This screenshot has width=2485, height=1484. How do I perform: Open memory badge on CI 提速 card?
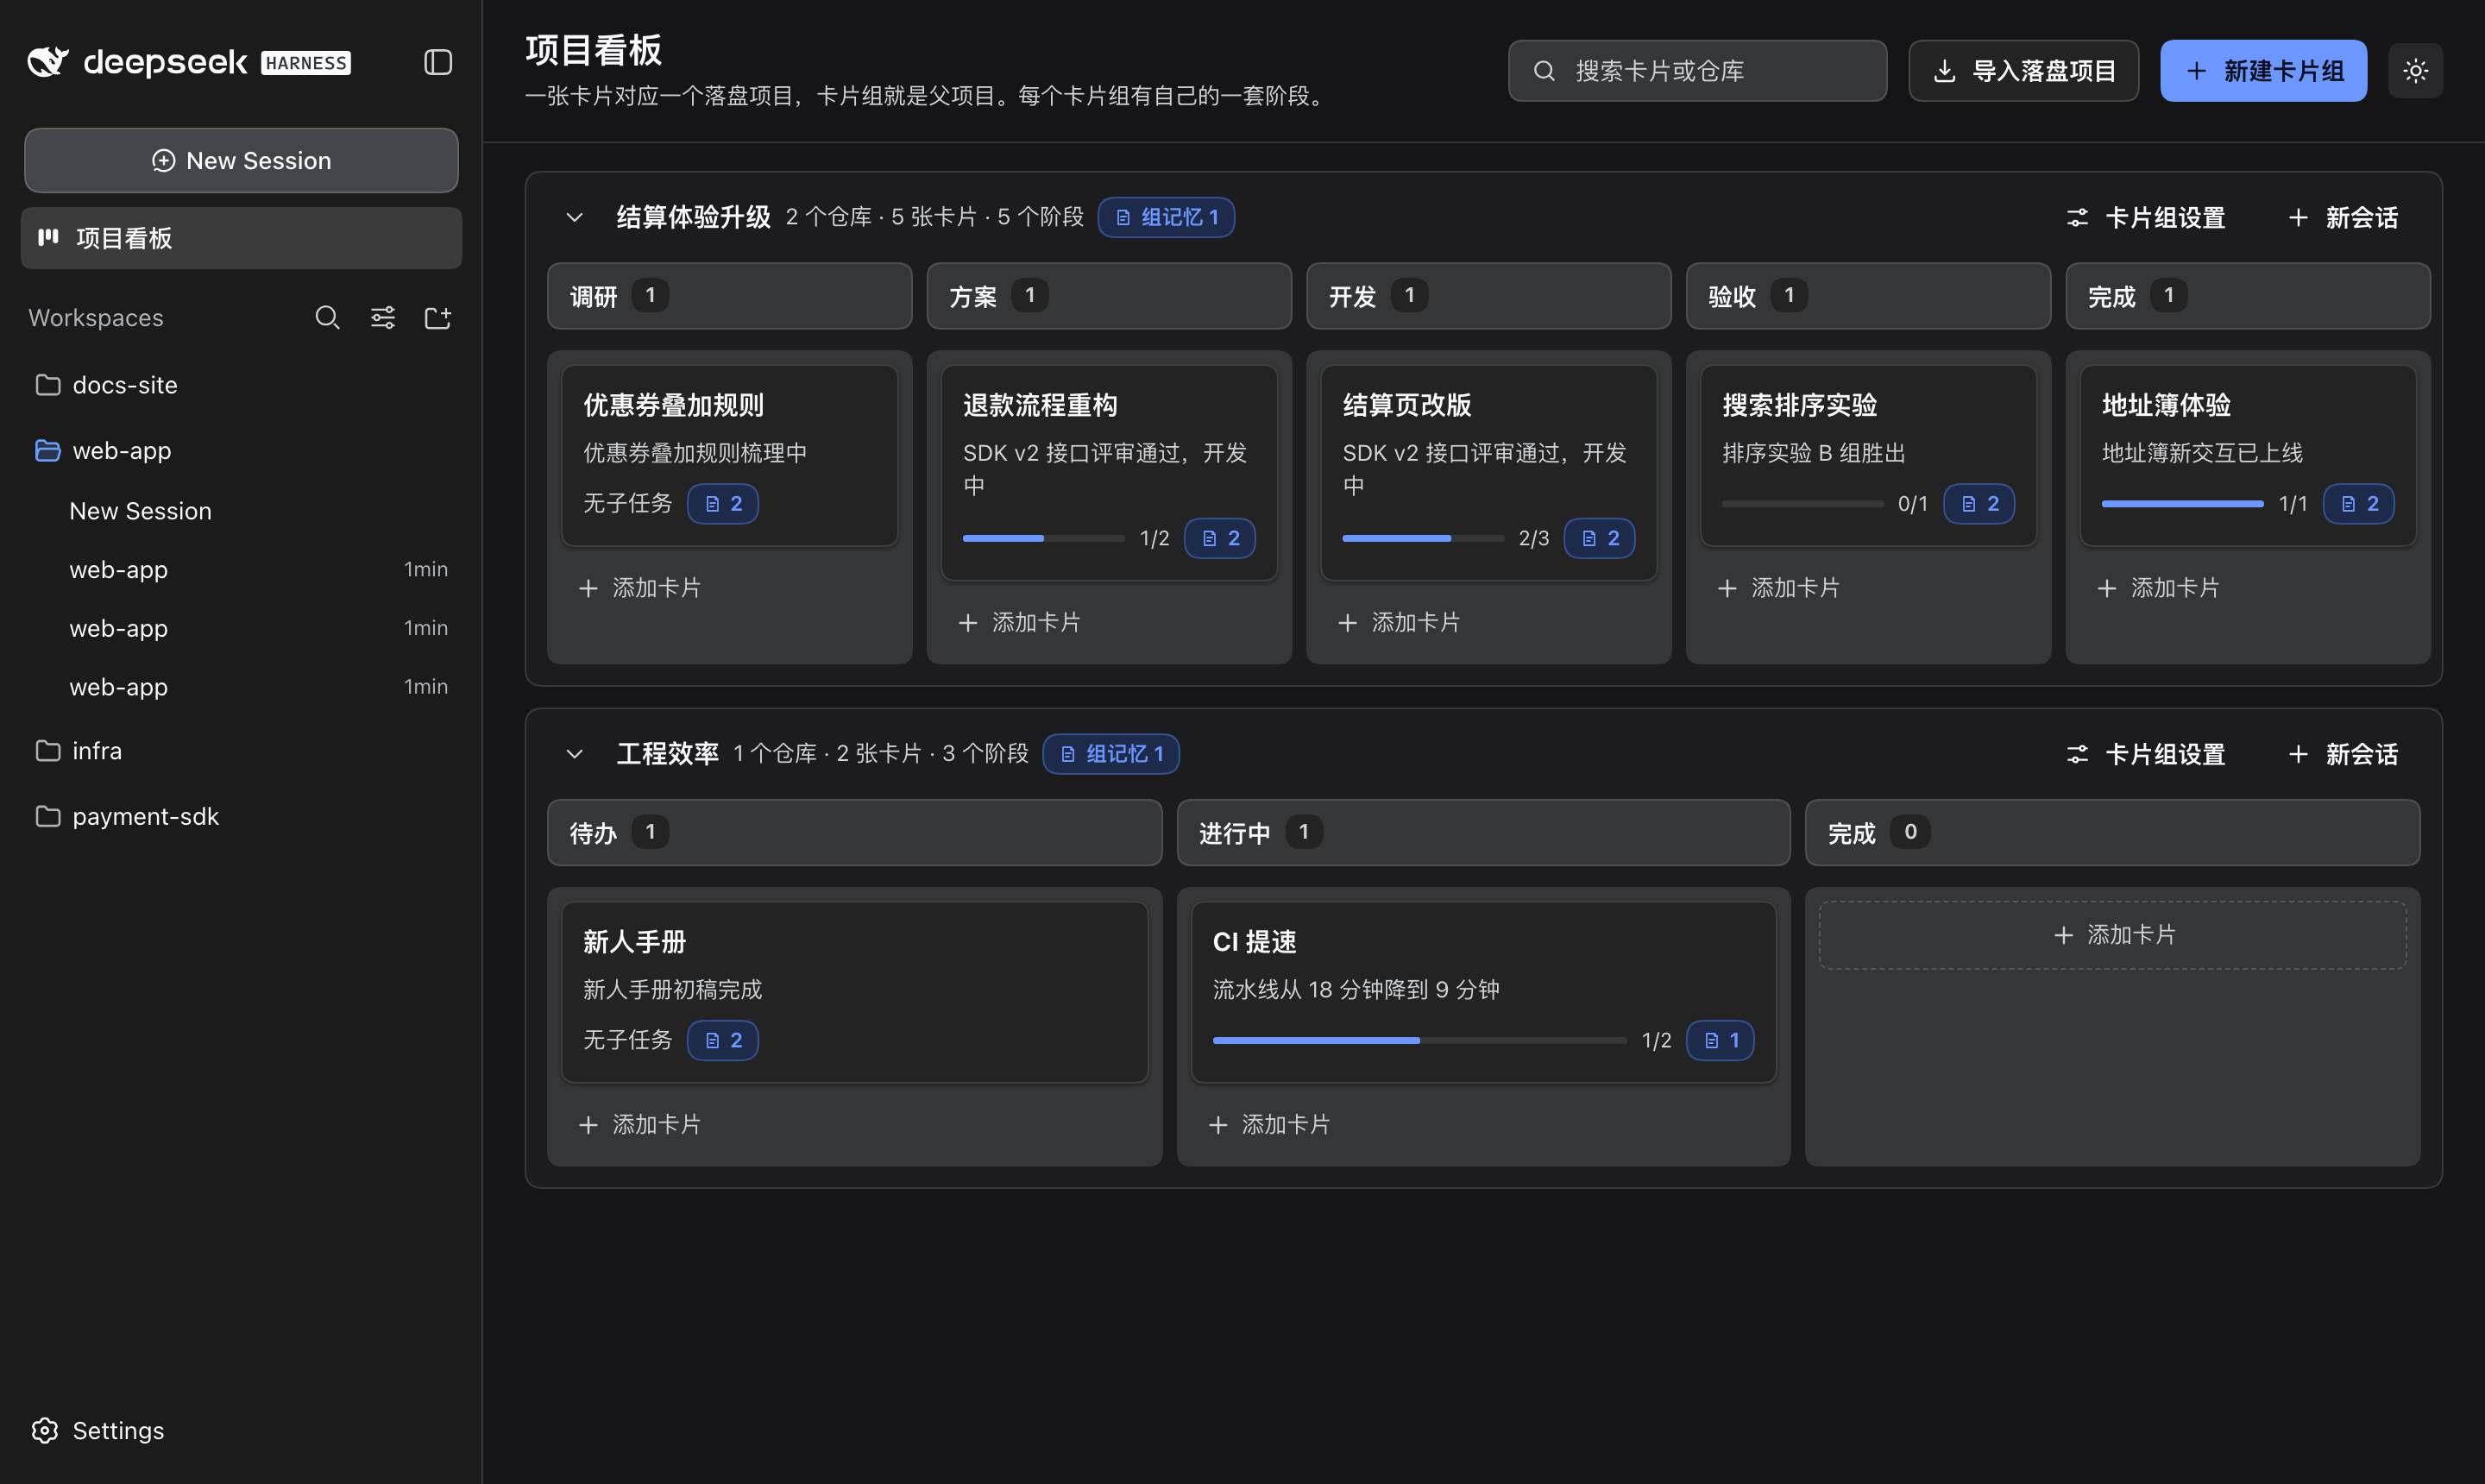pos(1719,1040)
